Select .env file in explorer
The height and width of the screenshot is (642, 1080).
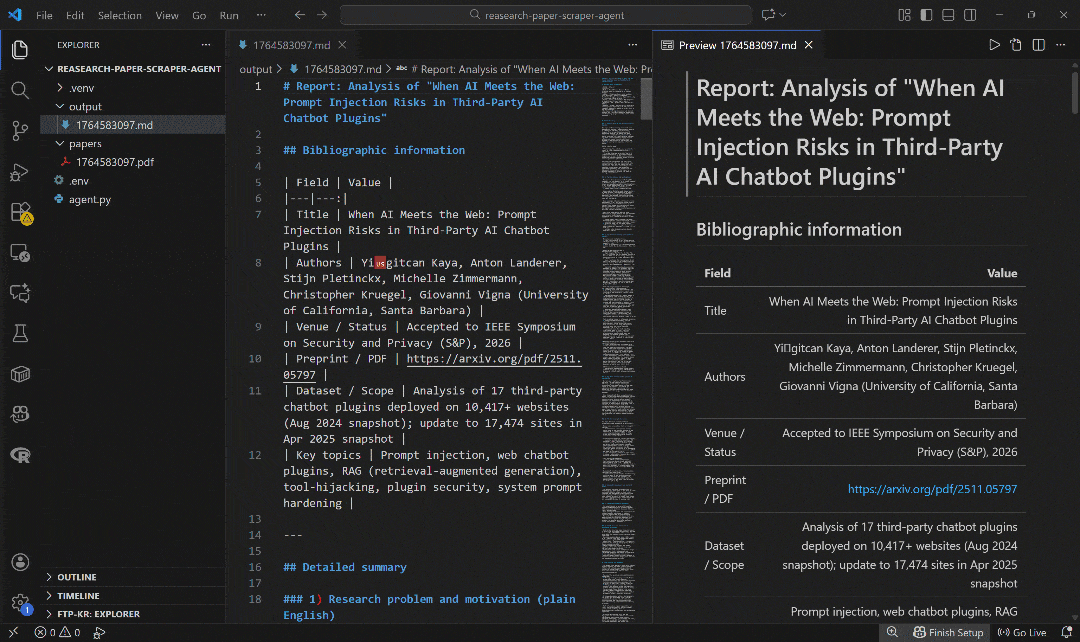[x=133, y=181]
